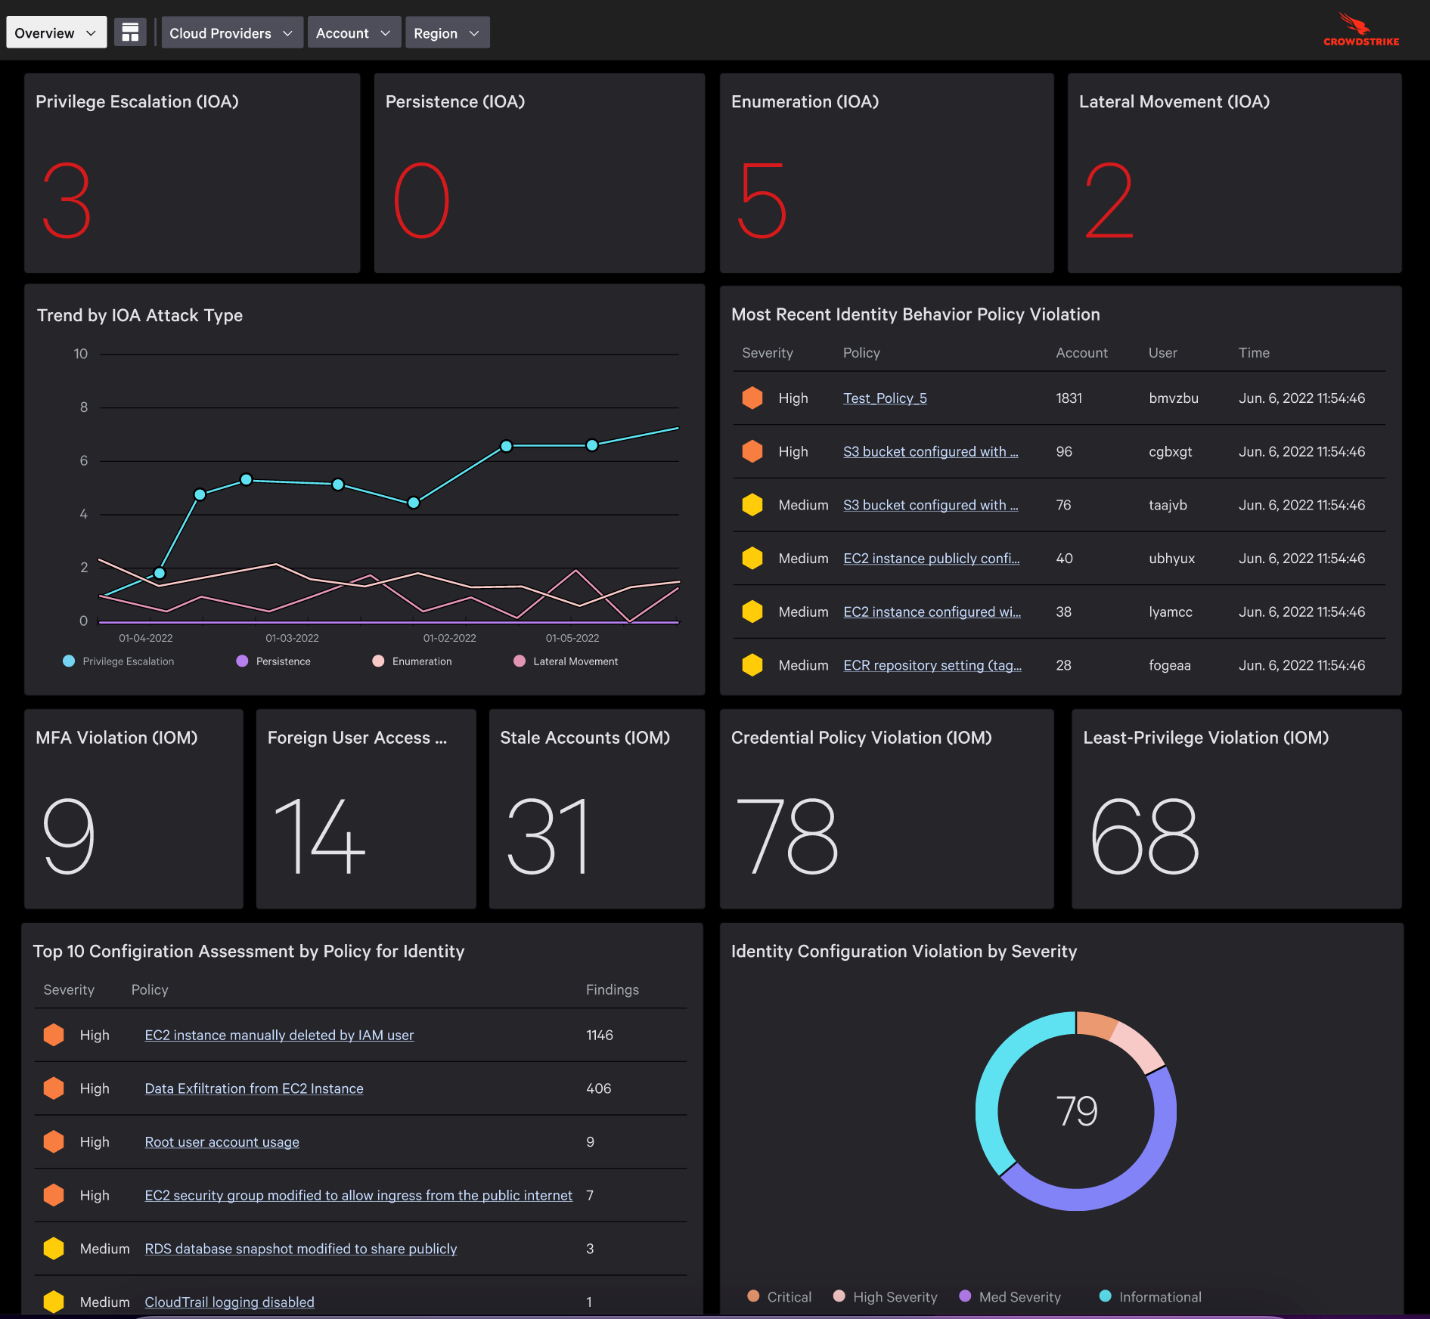The width and height of the screenshot is (1430, 1319).
Task: Click donut chart center total 79
Action: click(1077, 1112)
